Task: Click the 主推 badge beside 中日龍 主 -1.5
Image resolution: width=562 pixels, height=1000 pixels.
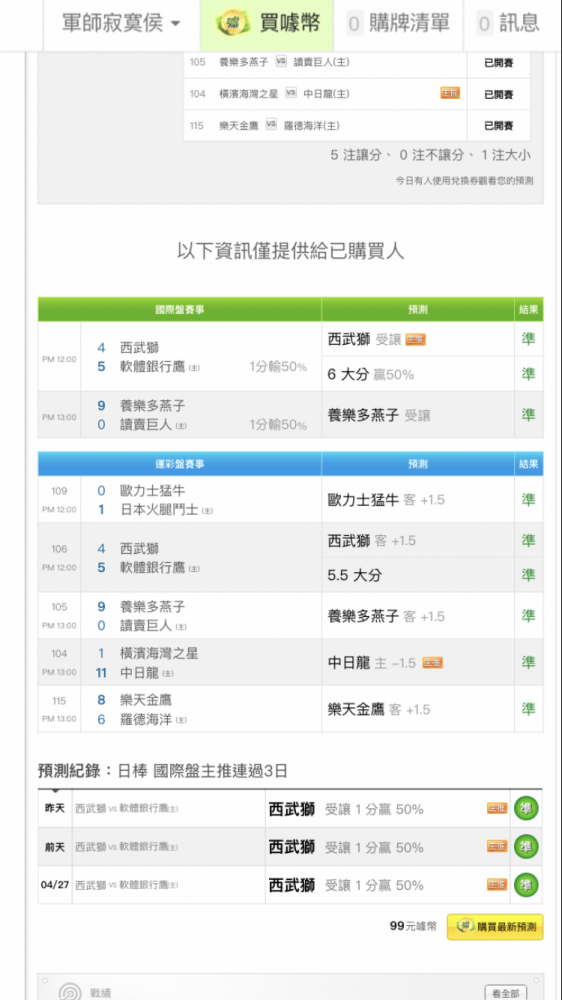Action: [433, 663]
